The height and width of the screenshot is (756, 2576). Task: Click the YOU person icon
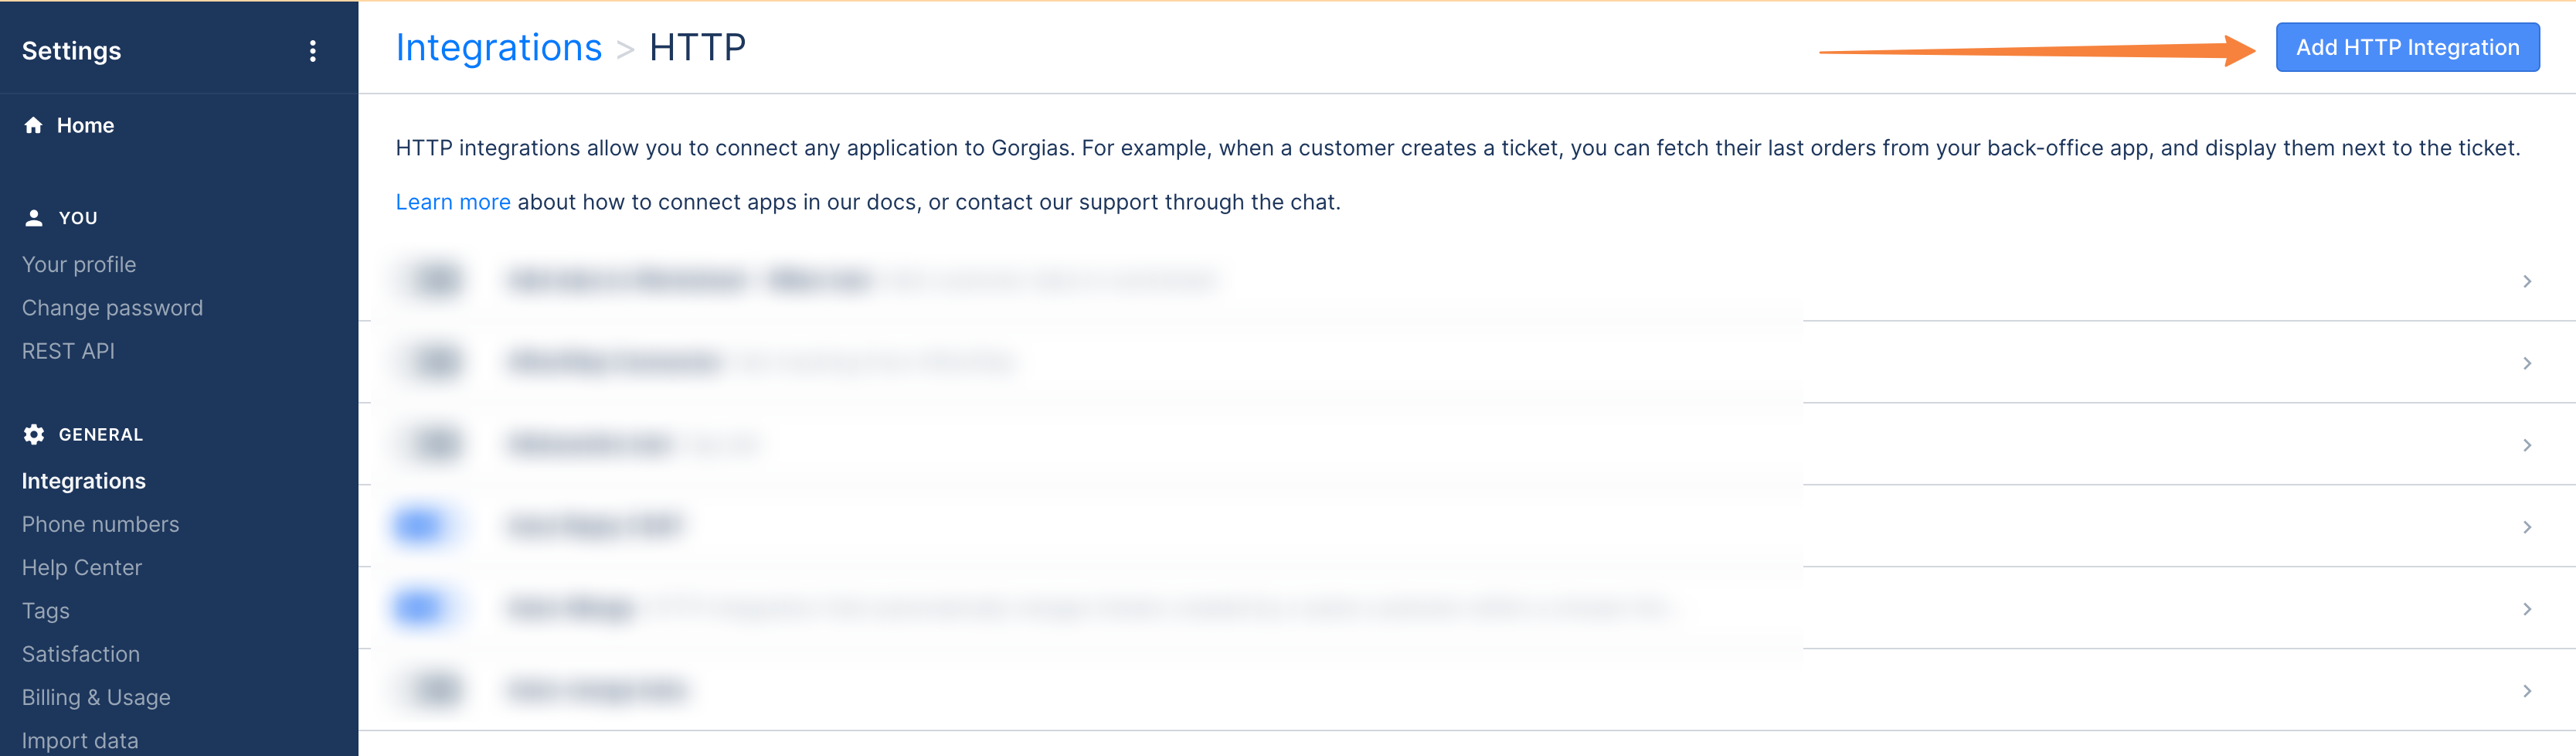[34, 218]
